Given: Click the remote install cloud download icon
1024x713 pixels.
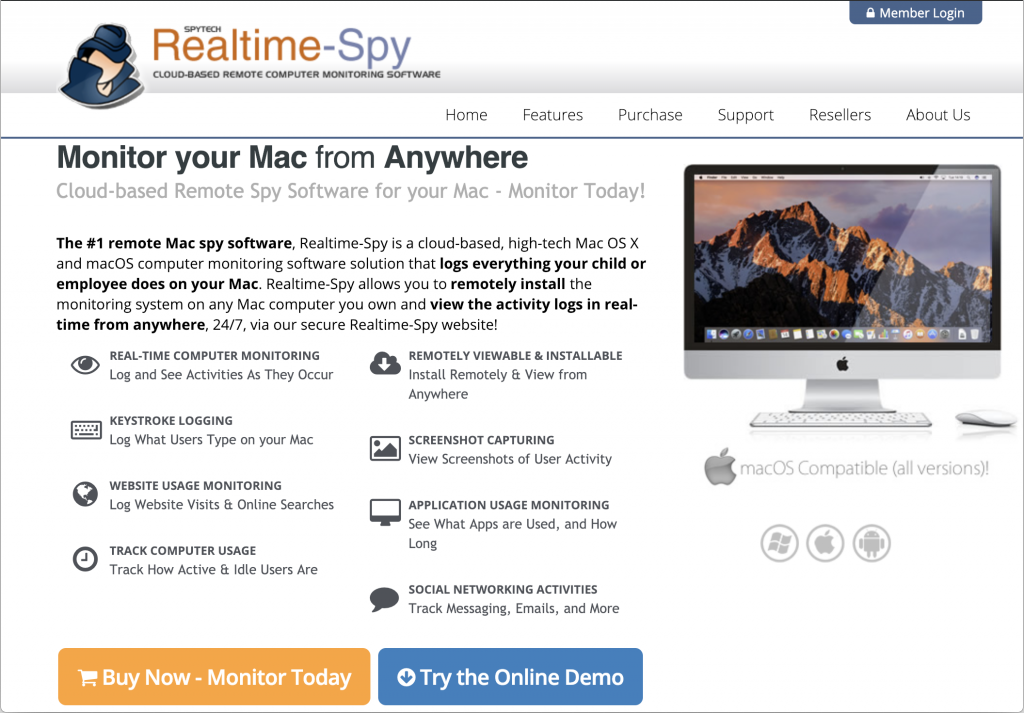Looking at the screenshot, I should point(385,362).
